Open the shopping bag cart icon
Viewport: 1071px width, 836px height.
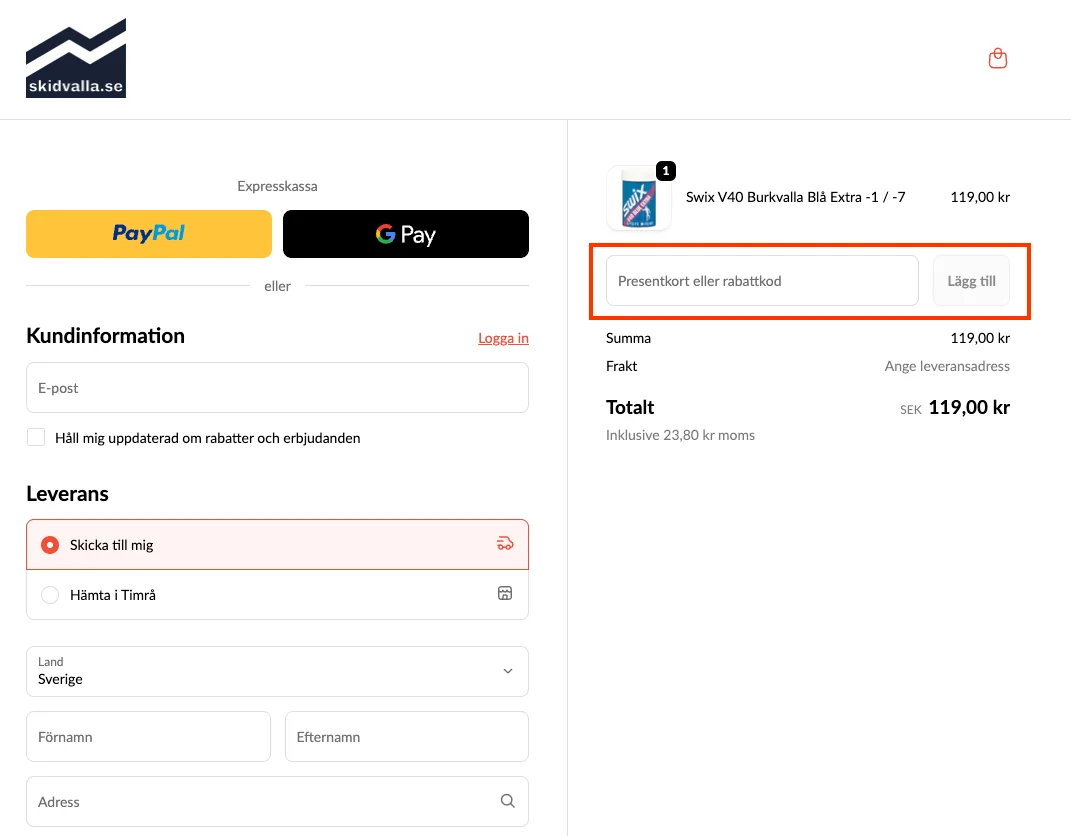point(997,59)
